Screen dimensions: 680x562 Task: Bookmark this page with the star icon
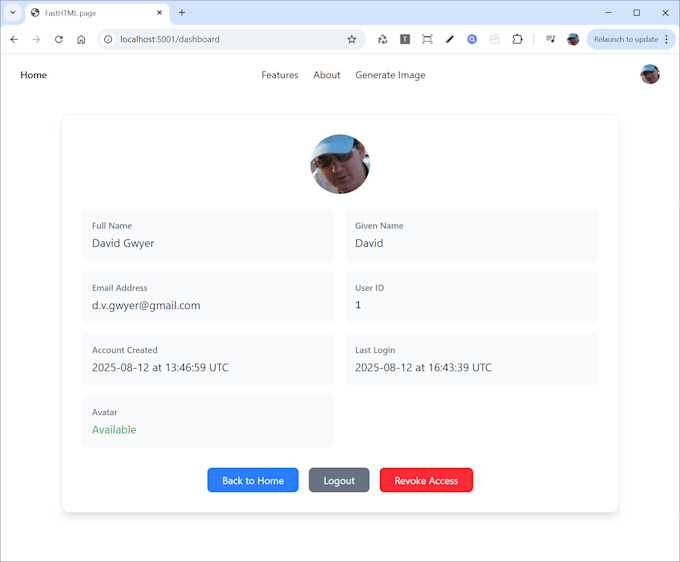tap(352, 39)
